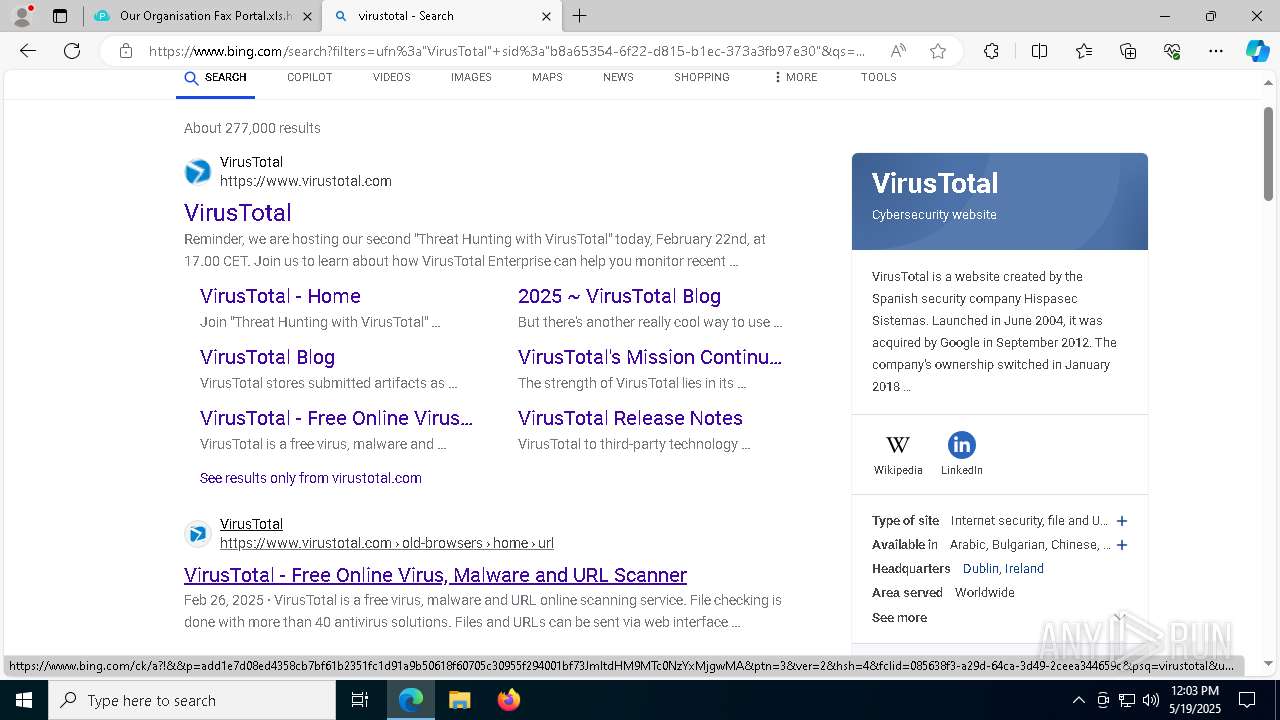The width and height of the screenshot is (1280, 720).
Task: Click the taskbar search box
Action: (192, 700)
